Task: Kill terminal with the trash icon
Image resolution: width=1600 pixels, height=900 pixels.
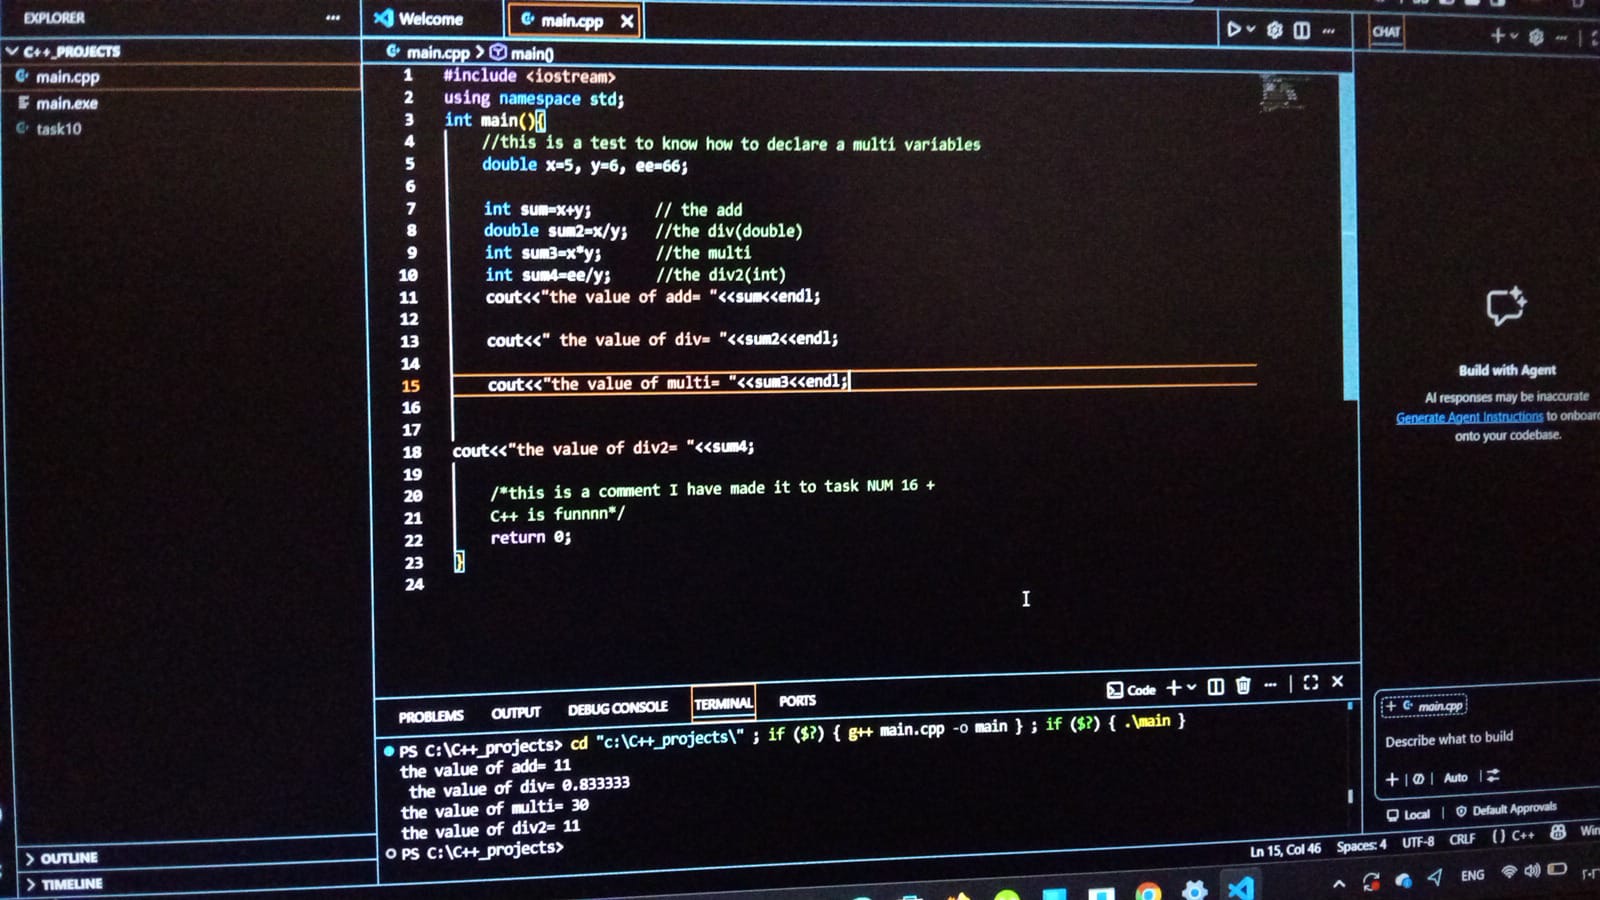Action: pos(1243,685)
